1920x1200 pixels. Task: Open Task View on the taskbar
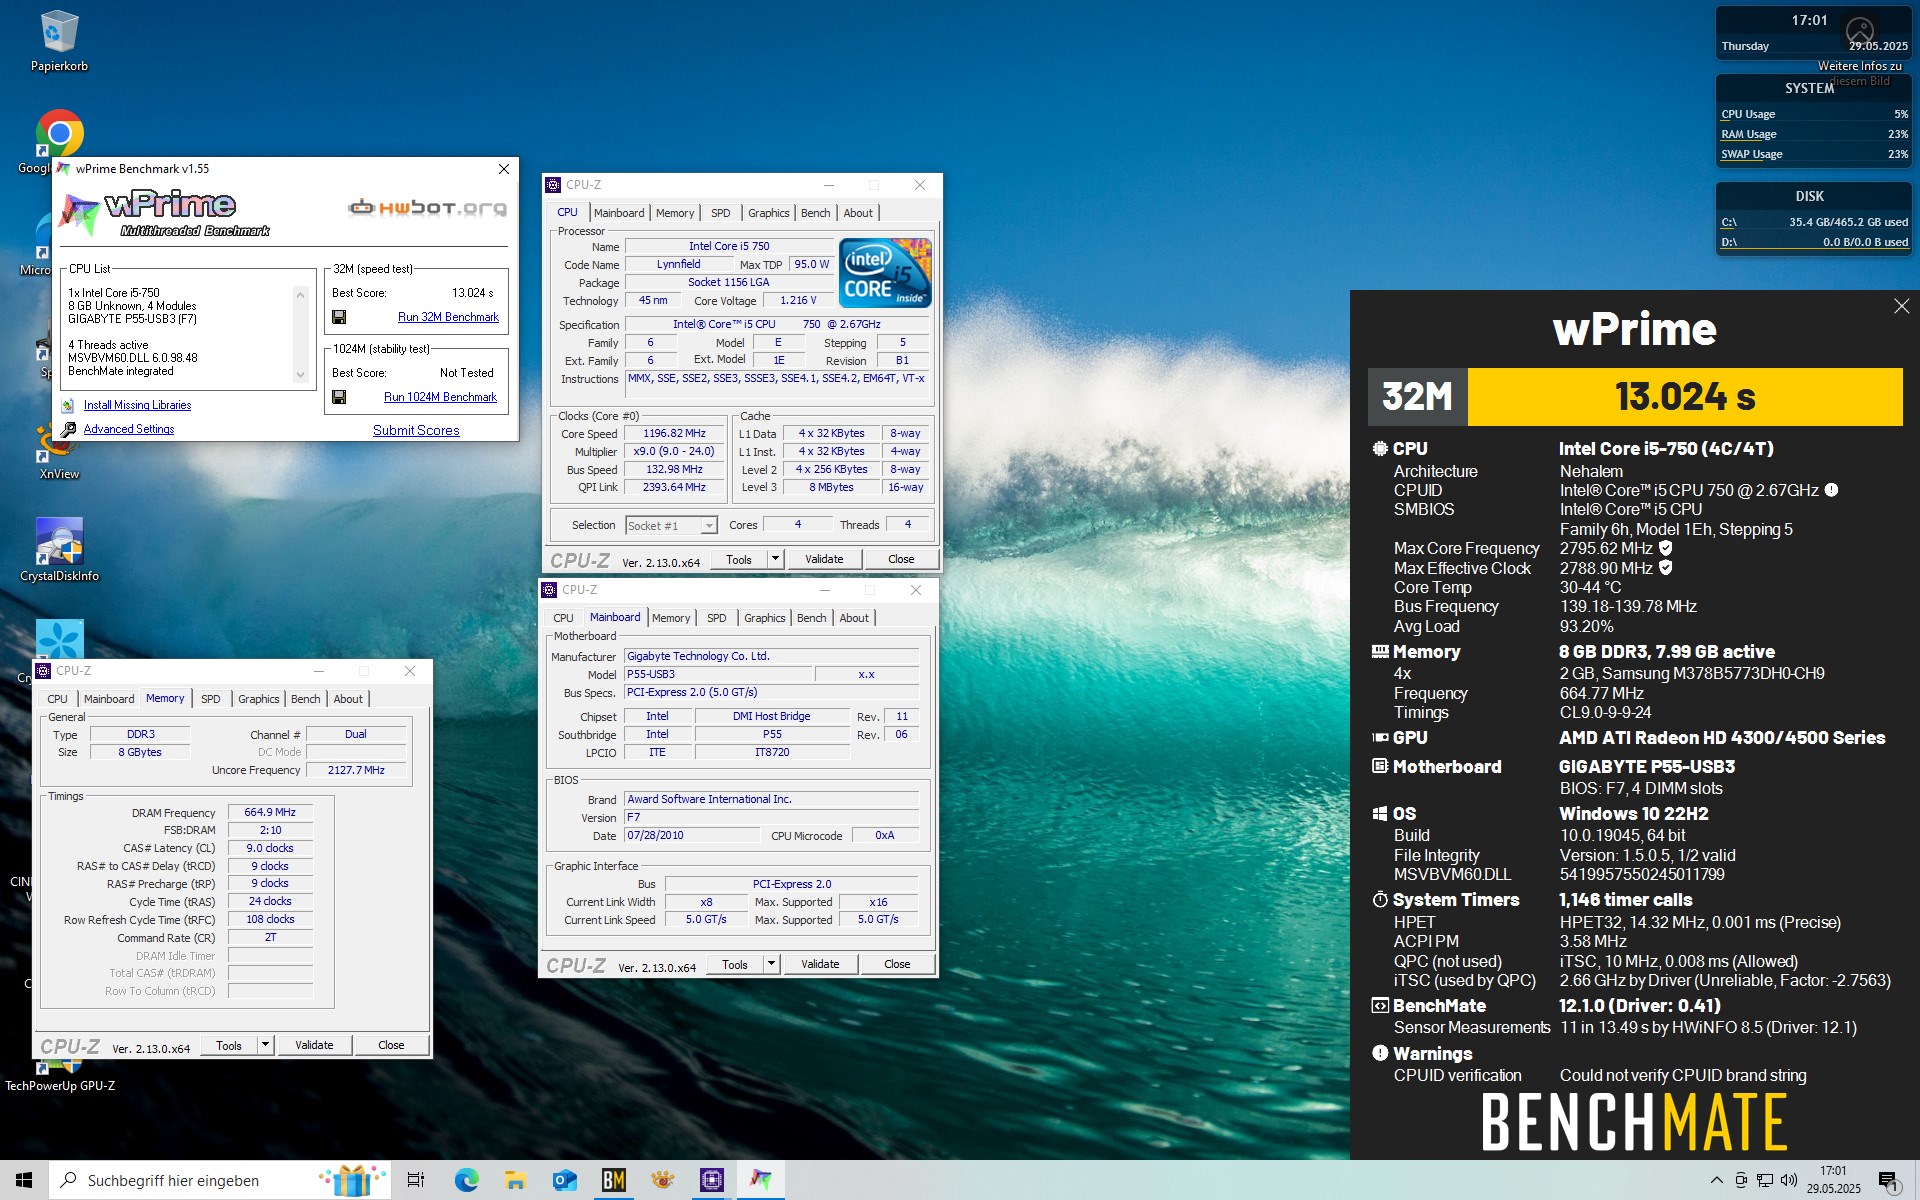pos(416,1180)
